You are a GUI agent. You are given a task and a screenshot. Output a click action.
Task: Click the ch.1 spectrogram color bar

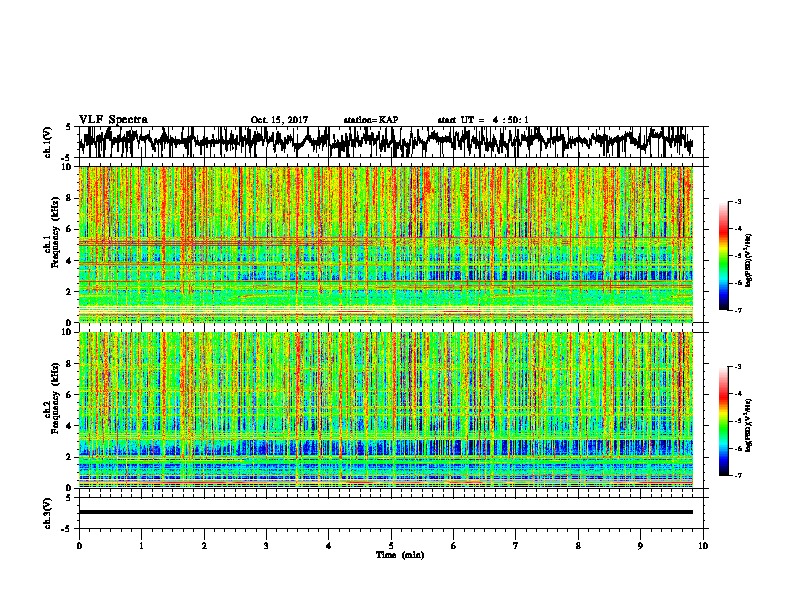[x=723, y=256]
